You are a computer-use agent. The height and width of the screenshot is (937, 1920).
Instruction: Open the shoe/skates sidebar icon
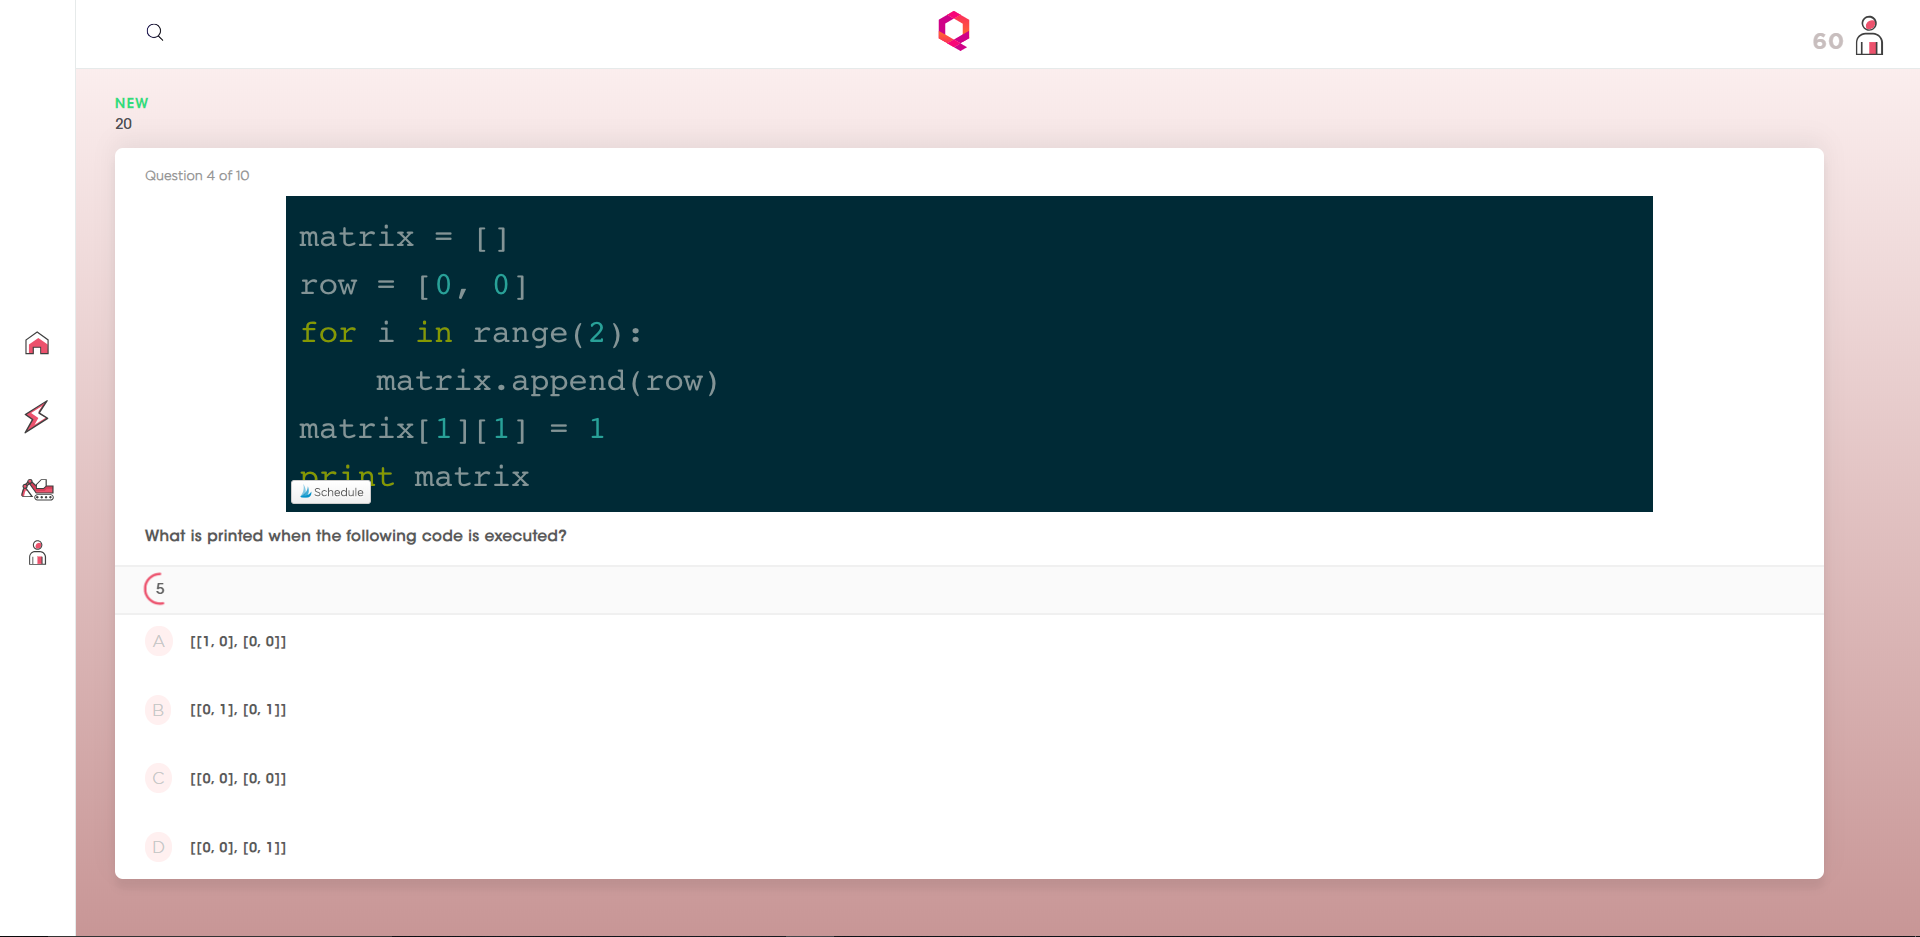tap(38, 489)
